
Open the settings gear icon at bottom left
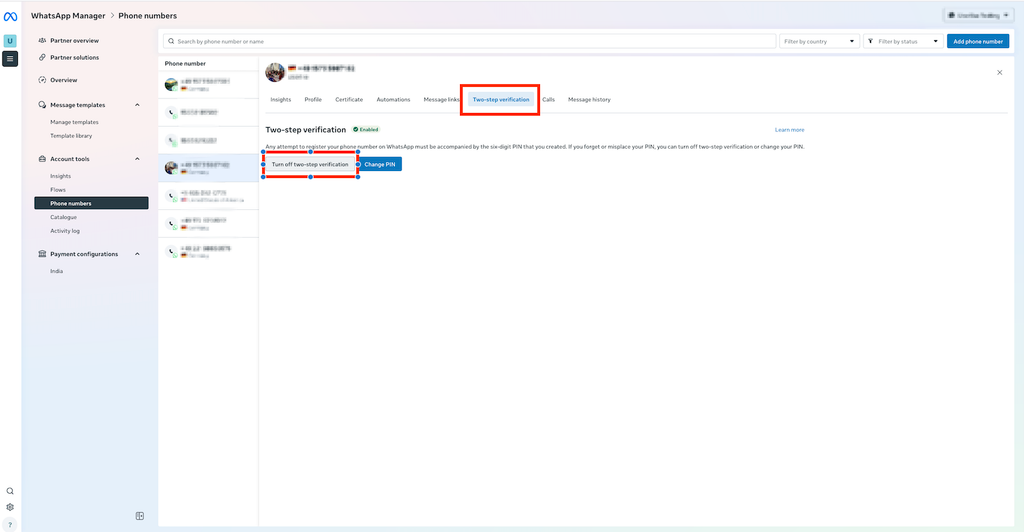(x=10, y=507)
